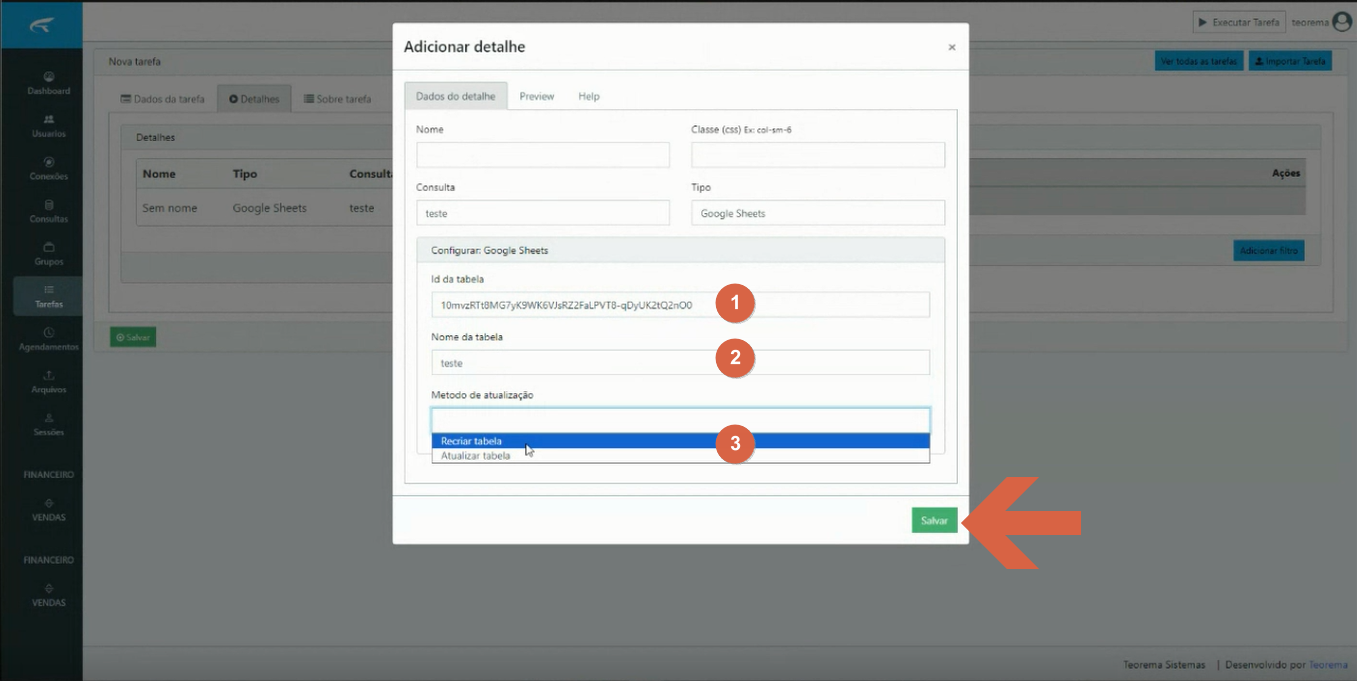Close the Adicionar detalhe dialog
This screenshot has width=1357, height=681.
[952, 47]
